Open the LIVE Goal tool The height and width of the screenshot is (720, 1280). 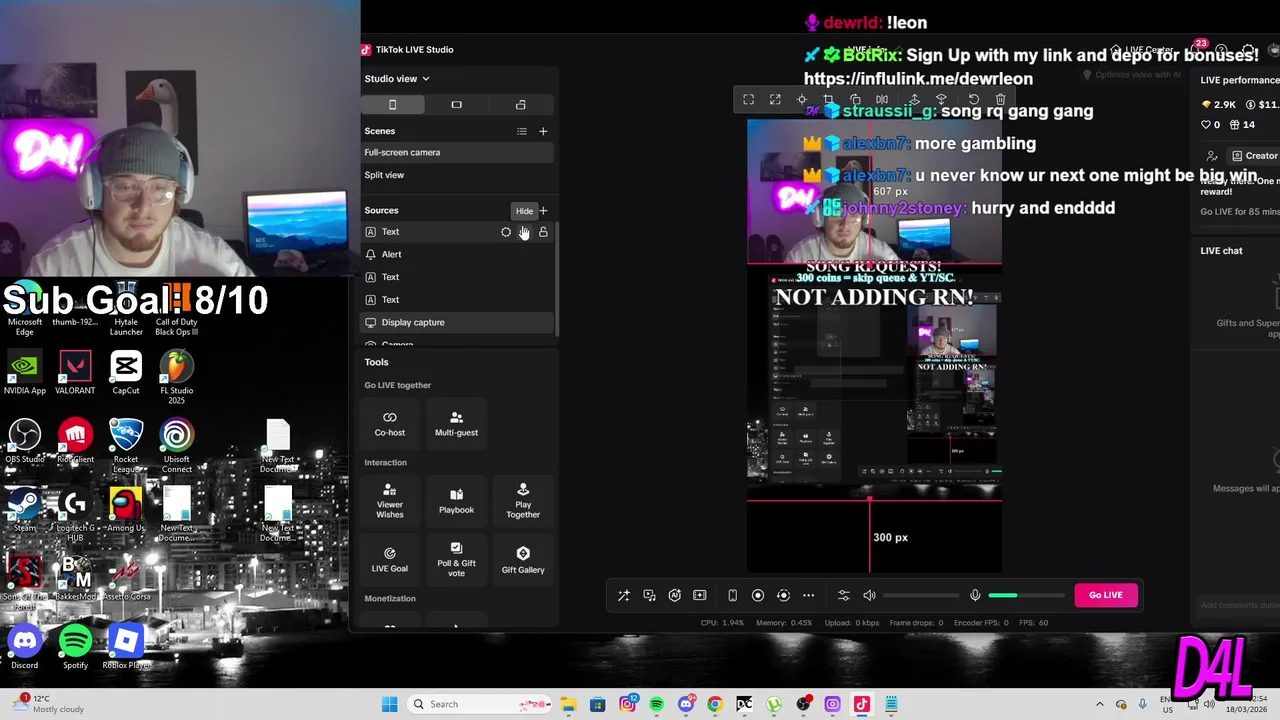click(x=390, y=561)
